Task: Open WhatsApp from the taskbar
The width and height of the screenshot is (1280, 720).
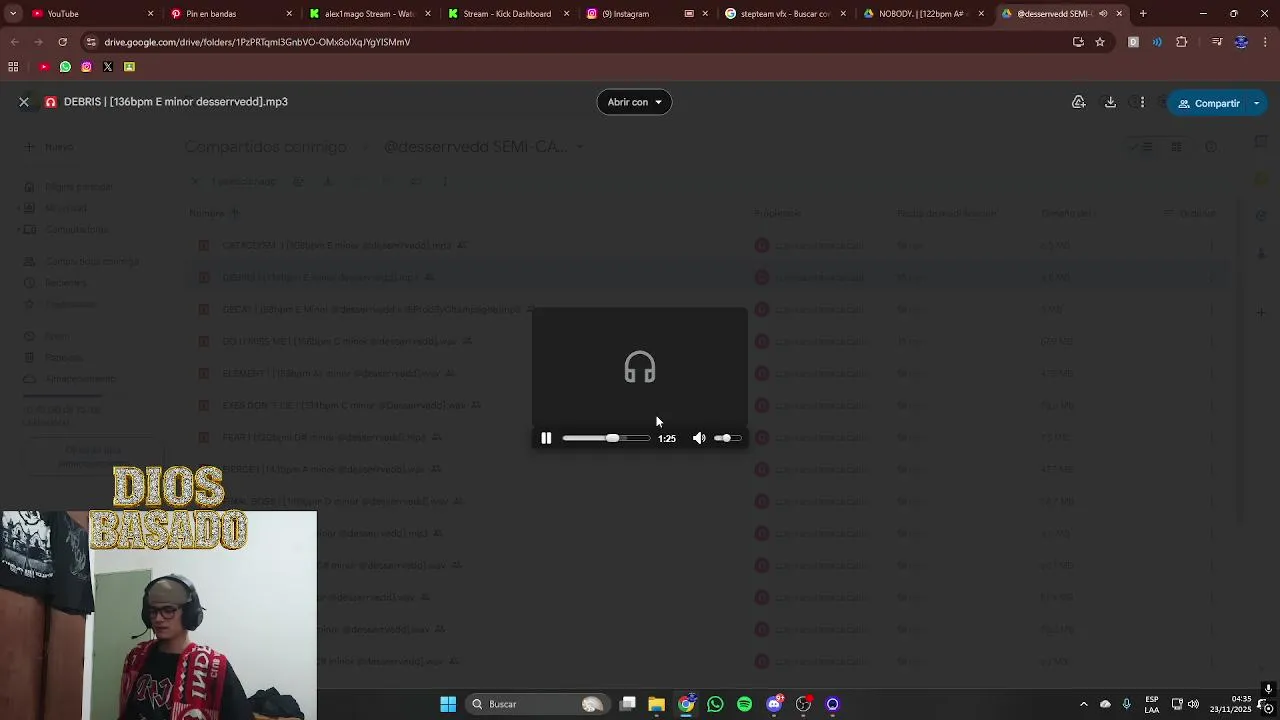Action: [715, 704]
